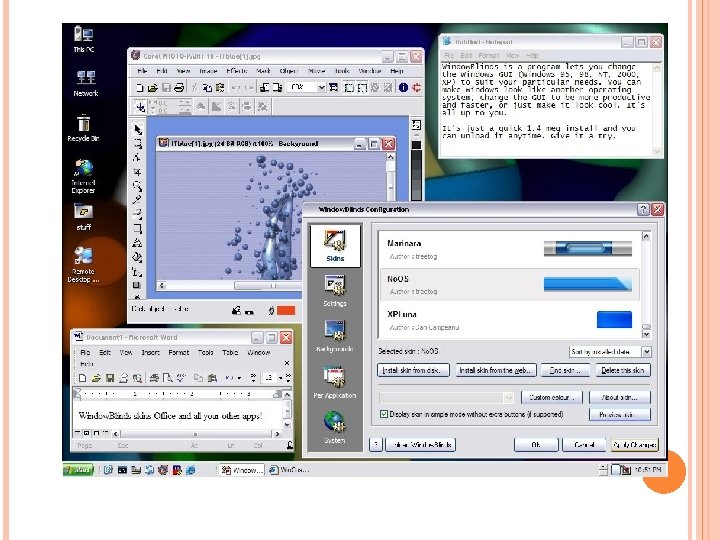Open the Table menu in Microsoft Word
The image size is (720, 540).
tap(230, 352)
